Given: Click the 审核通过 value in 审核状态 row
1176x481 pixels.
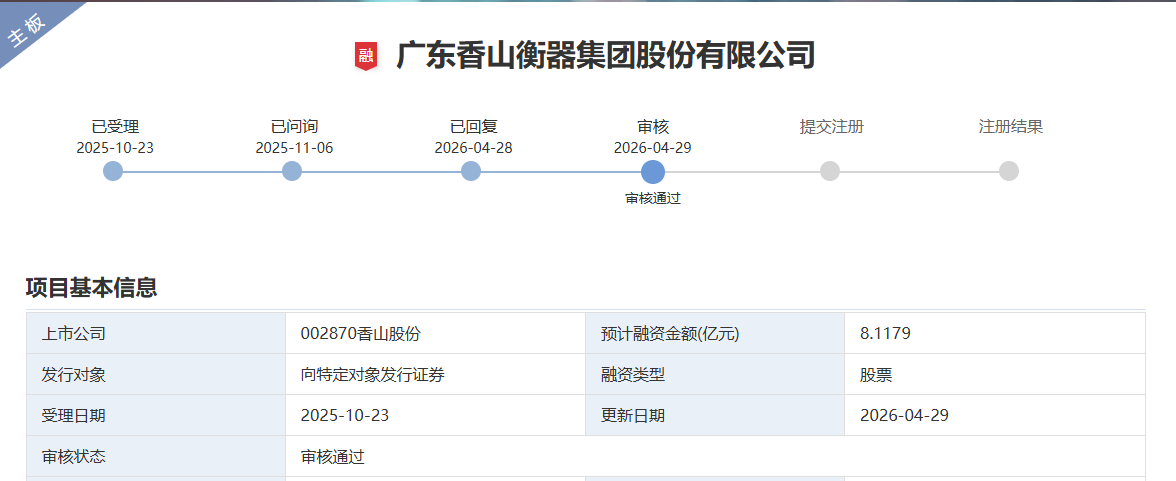Looking at the screenshot, I should tap(333, 457).
